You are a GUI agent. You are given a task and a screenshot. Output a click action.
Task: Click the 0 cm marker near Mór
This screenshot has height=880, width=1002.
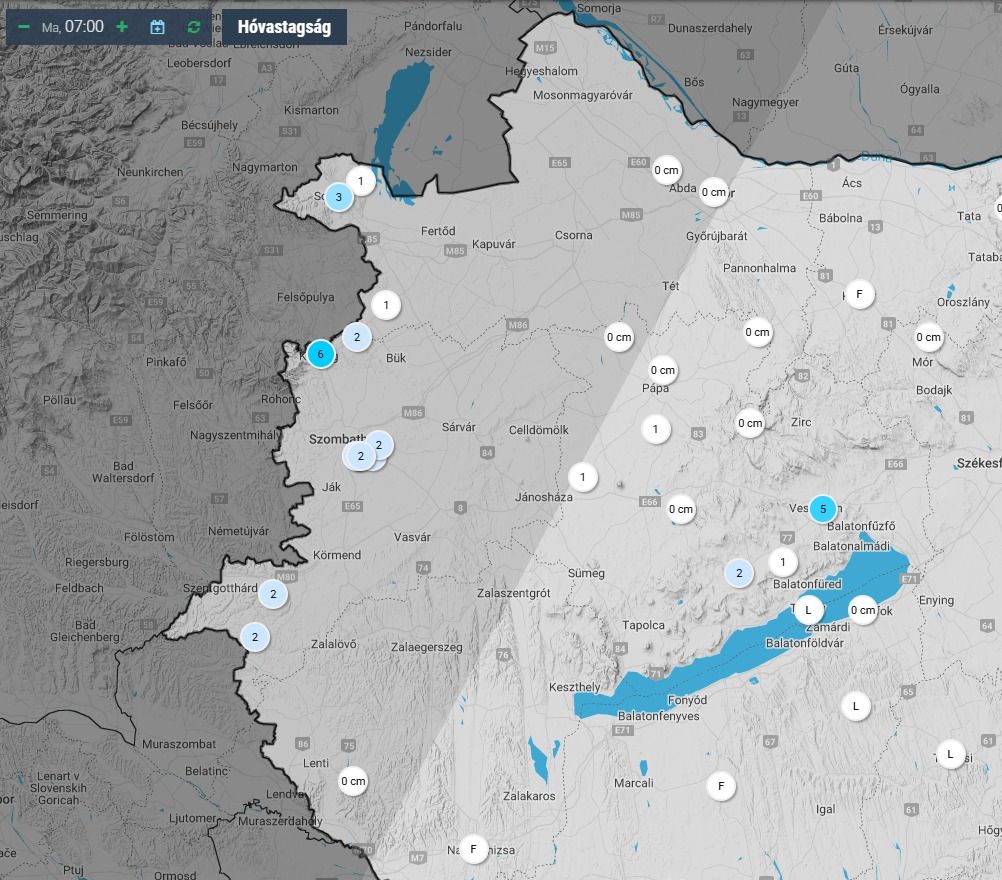pos(929,337)
